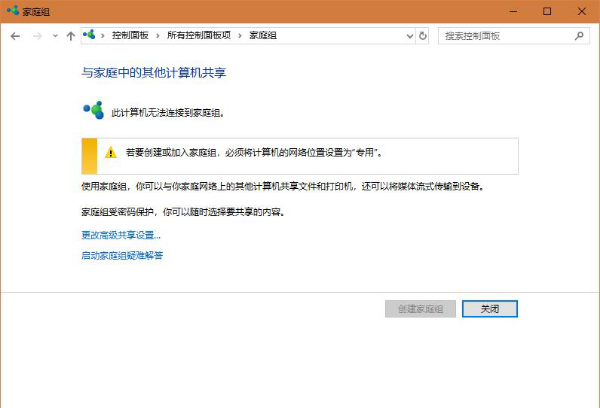
Task: Click the search magnifier icon
Action: [579, 35]
